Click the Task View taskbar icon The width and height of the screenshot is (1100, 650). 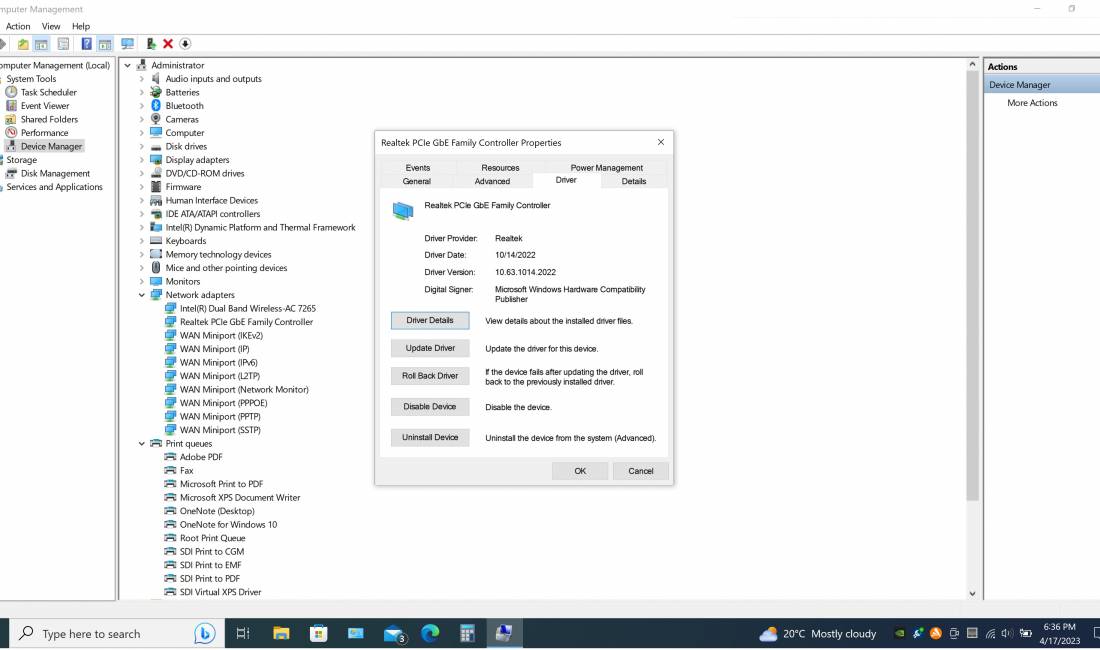pos(243,634)
